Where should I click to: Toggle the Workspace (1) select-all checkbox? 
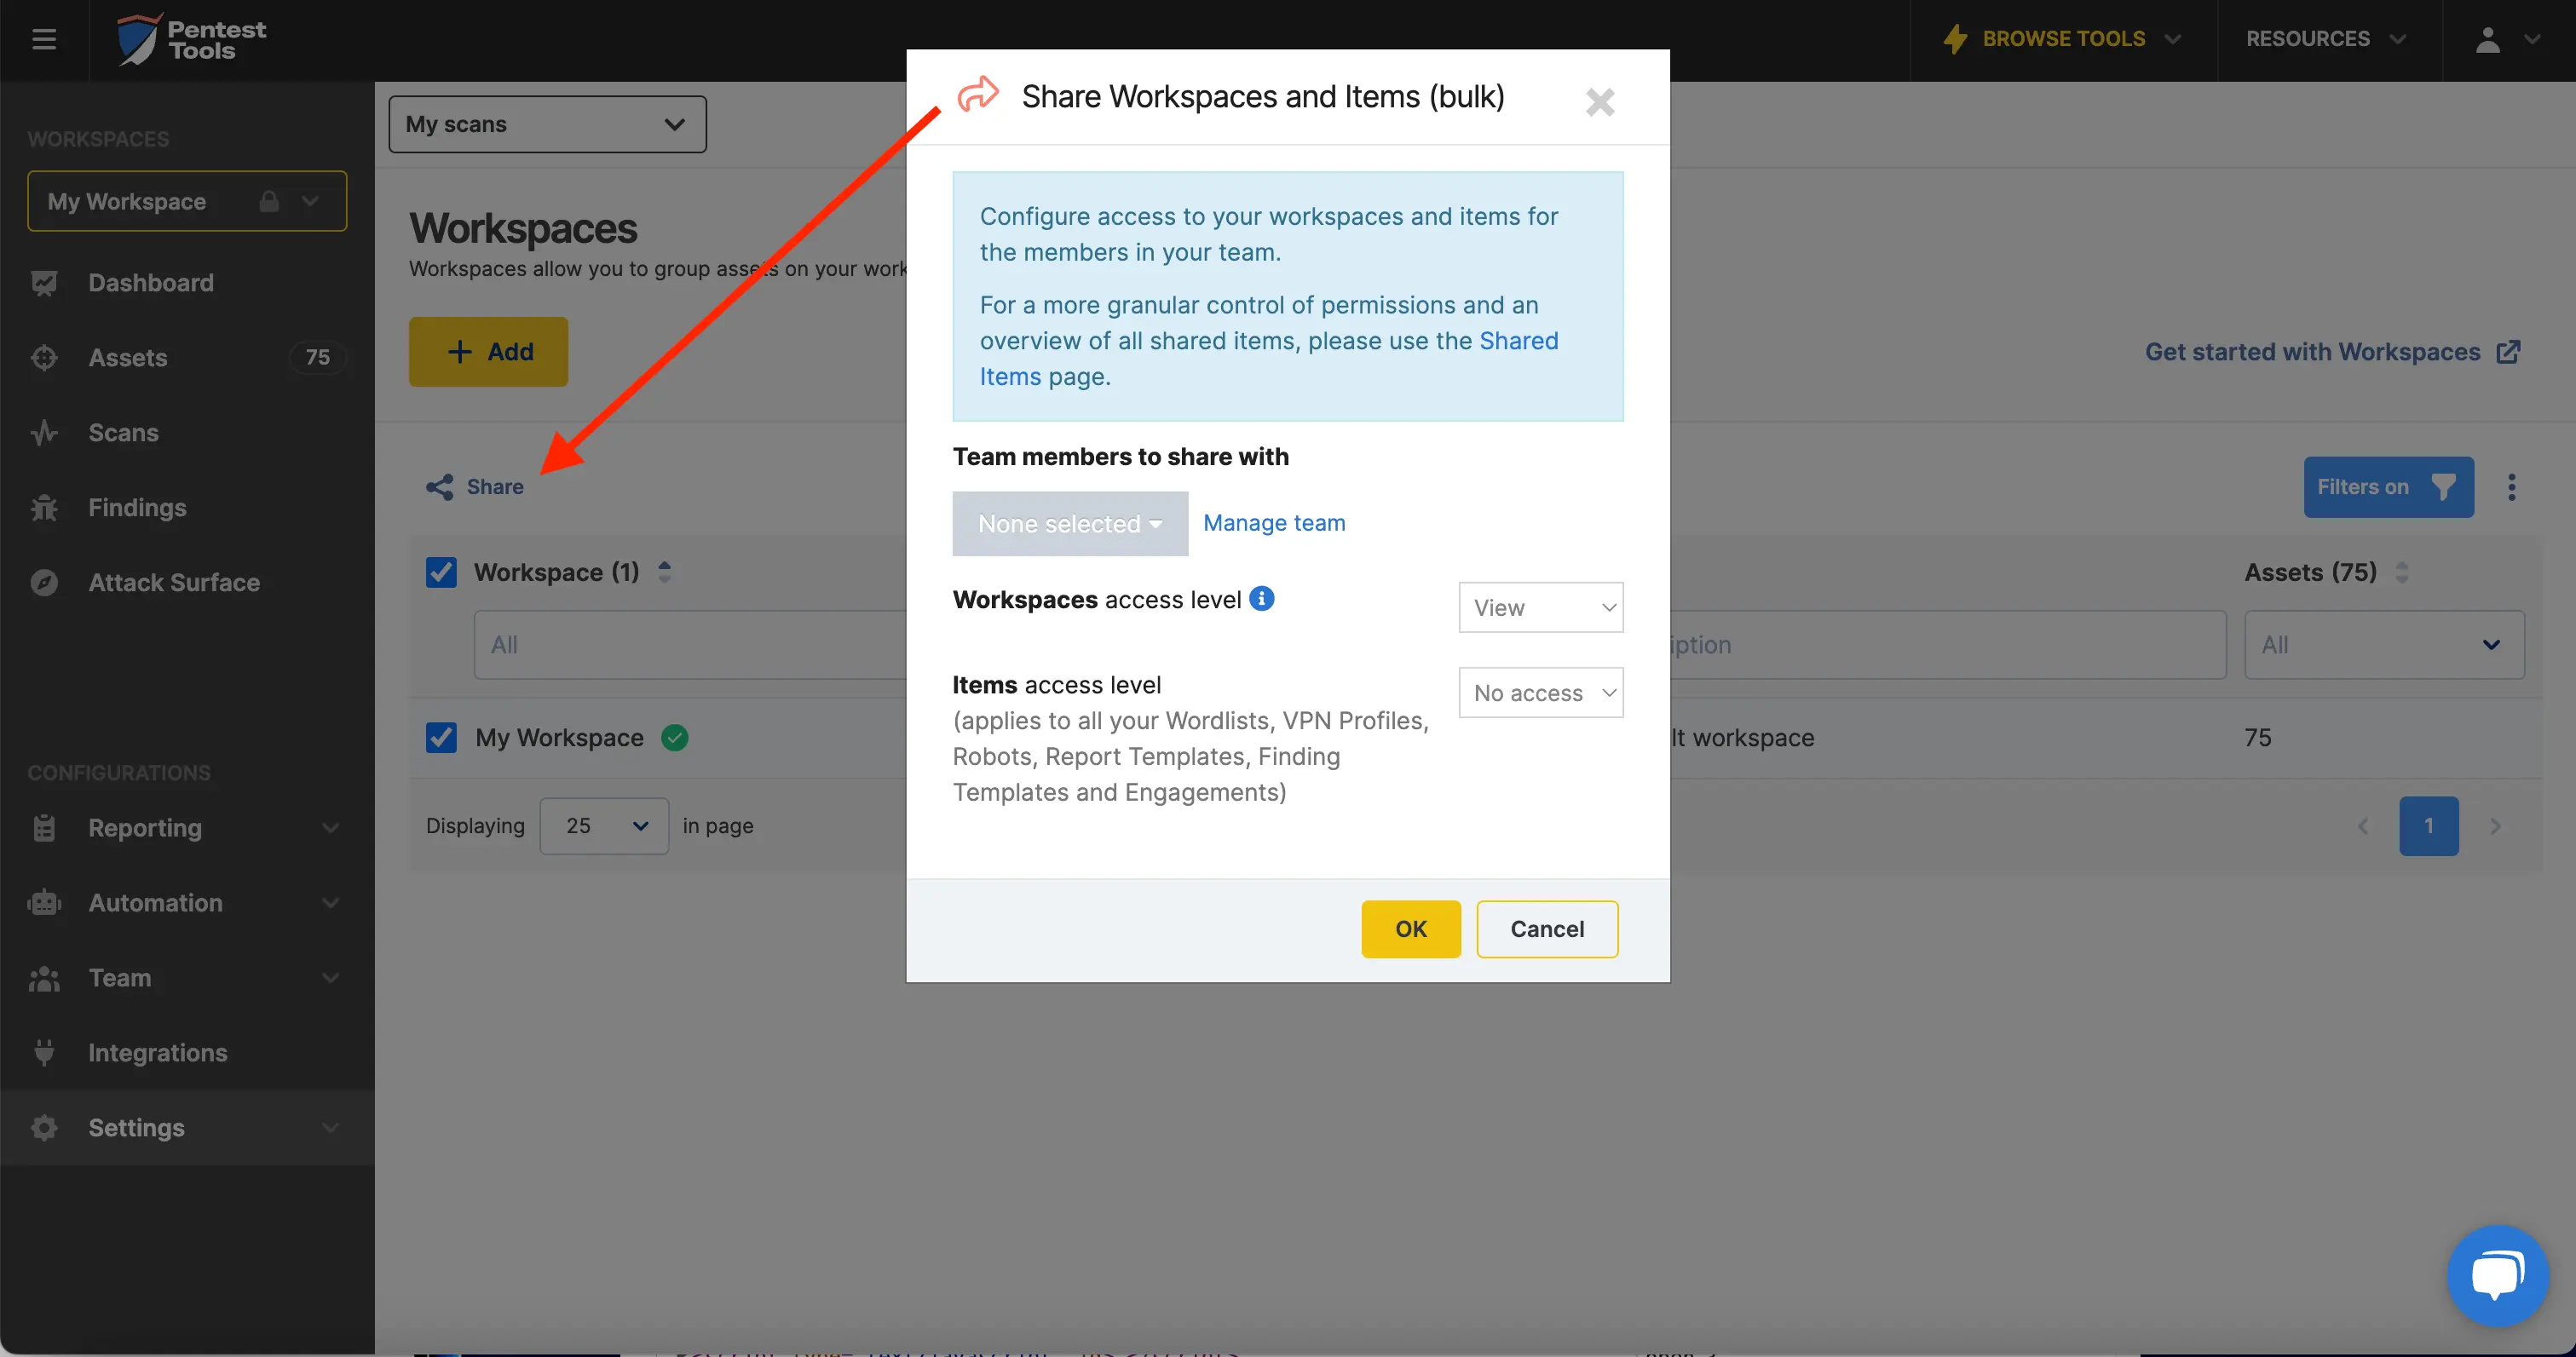coord(440,571)
